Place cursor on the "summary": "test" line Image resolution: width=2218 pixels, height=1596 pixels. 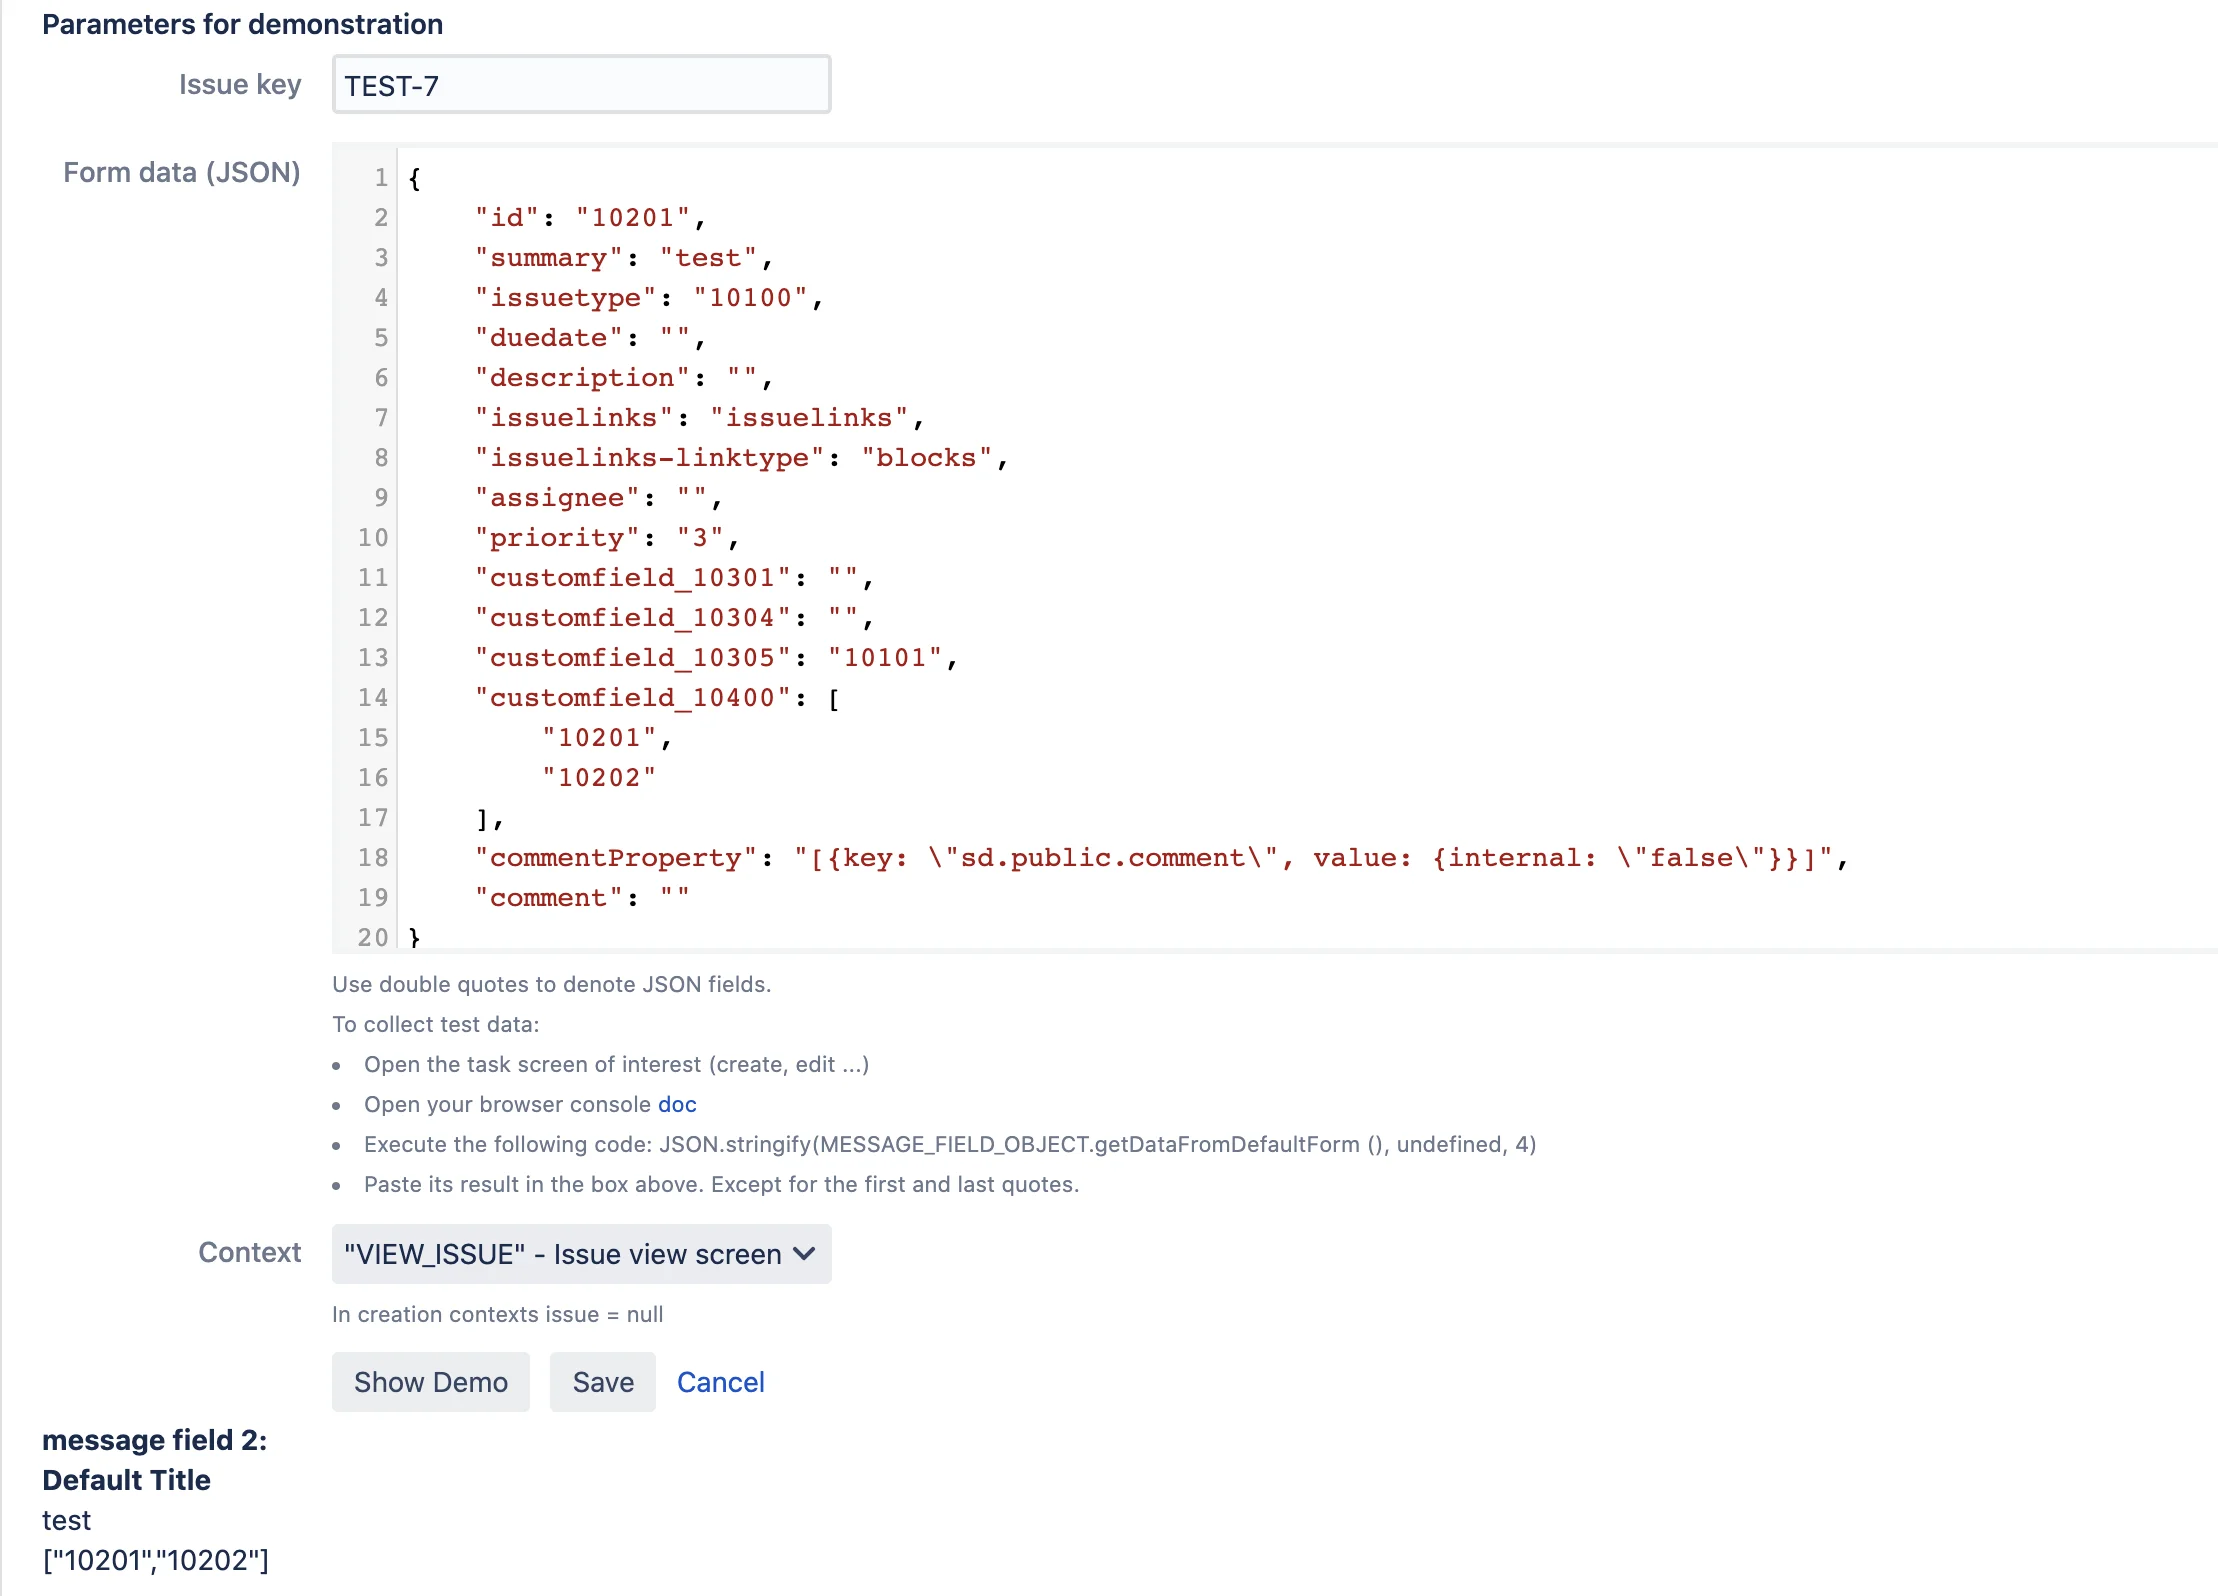[x=624, y=258]
